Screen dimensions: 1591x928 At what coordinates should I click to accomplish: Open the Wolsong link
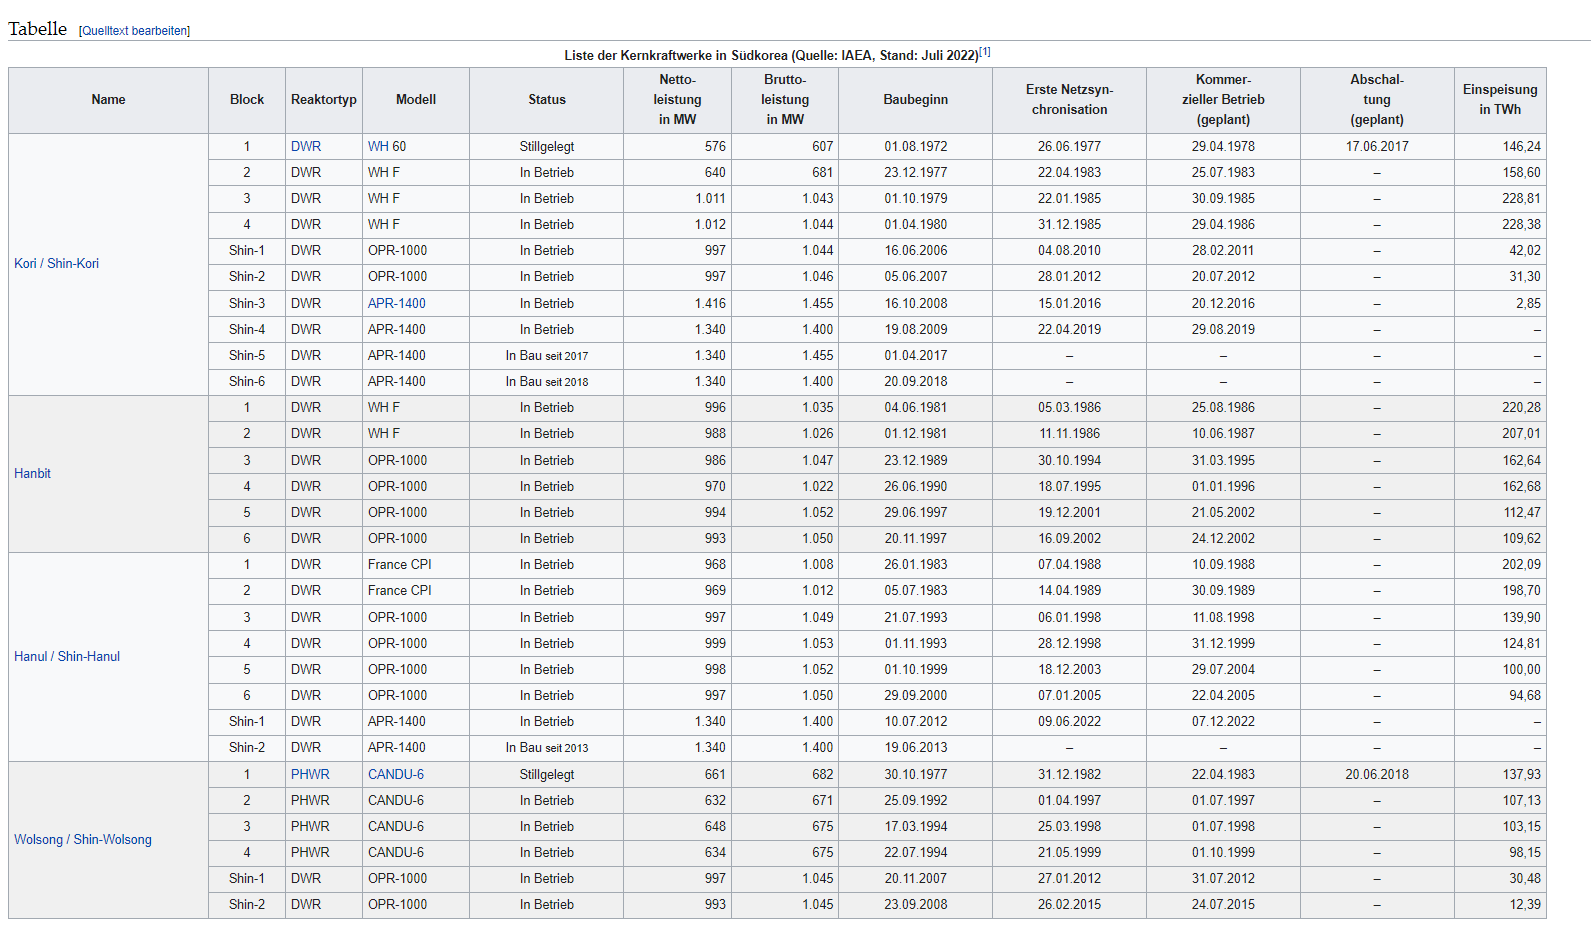[38, 840]
